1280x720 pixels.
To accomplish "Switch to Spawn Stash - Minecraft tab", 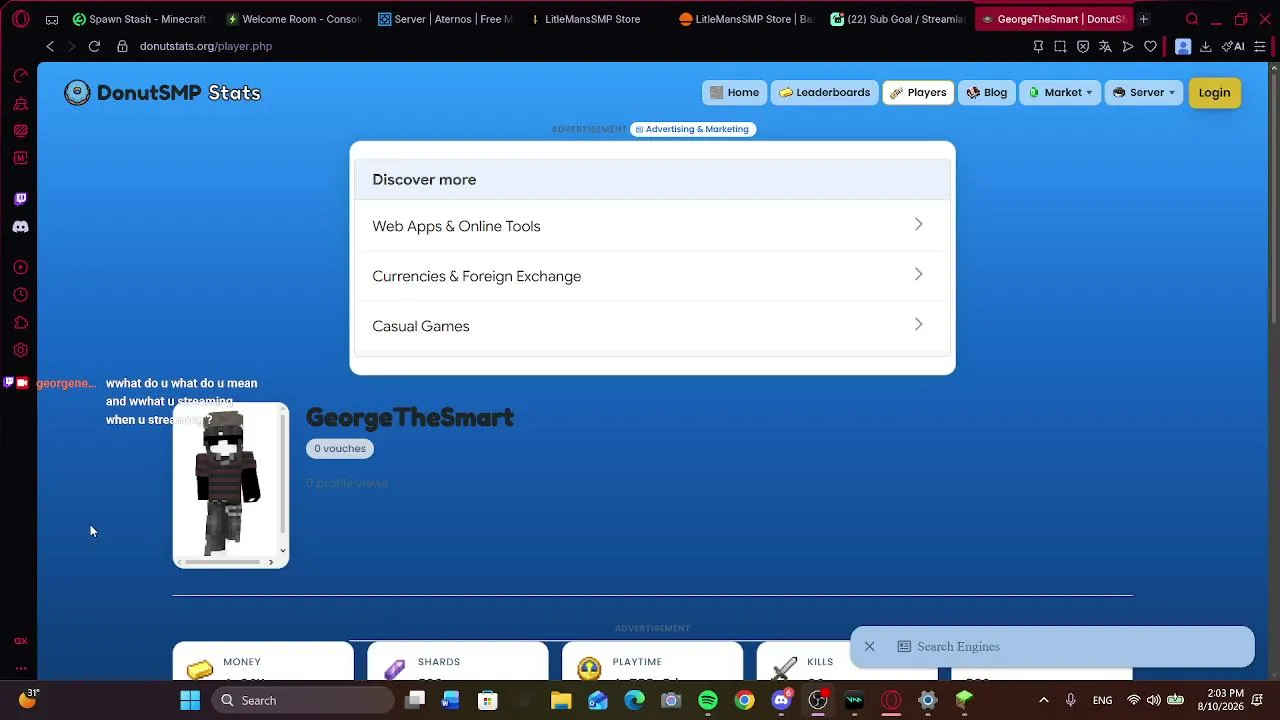I will [139, 19].
